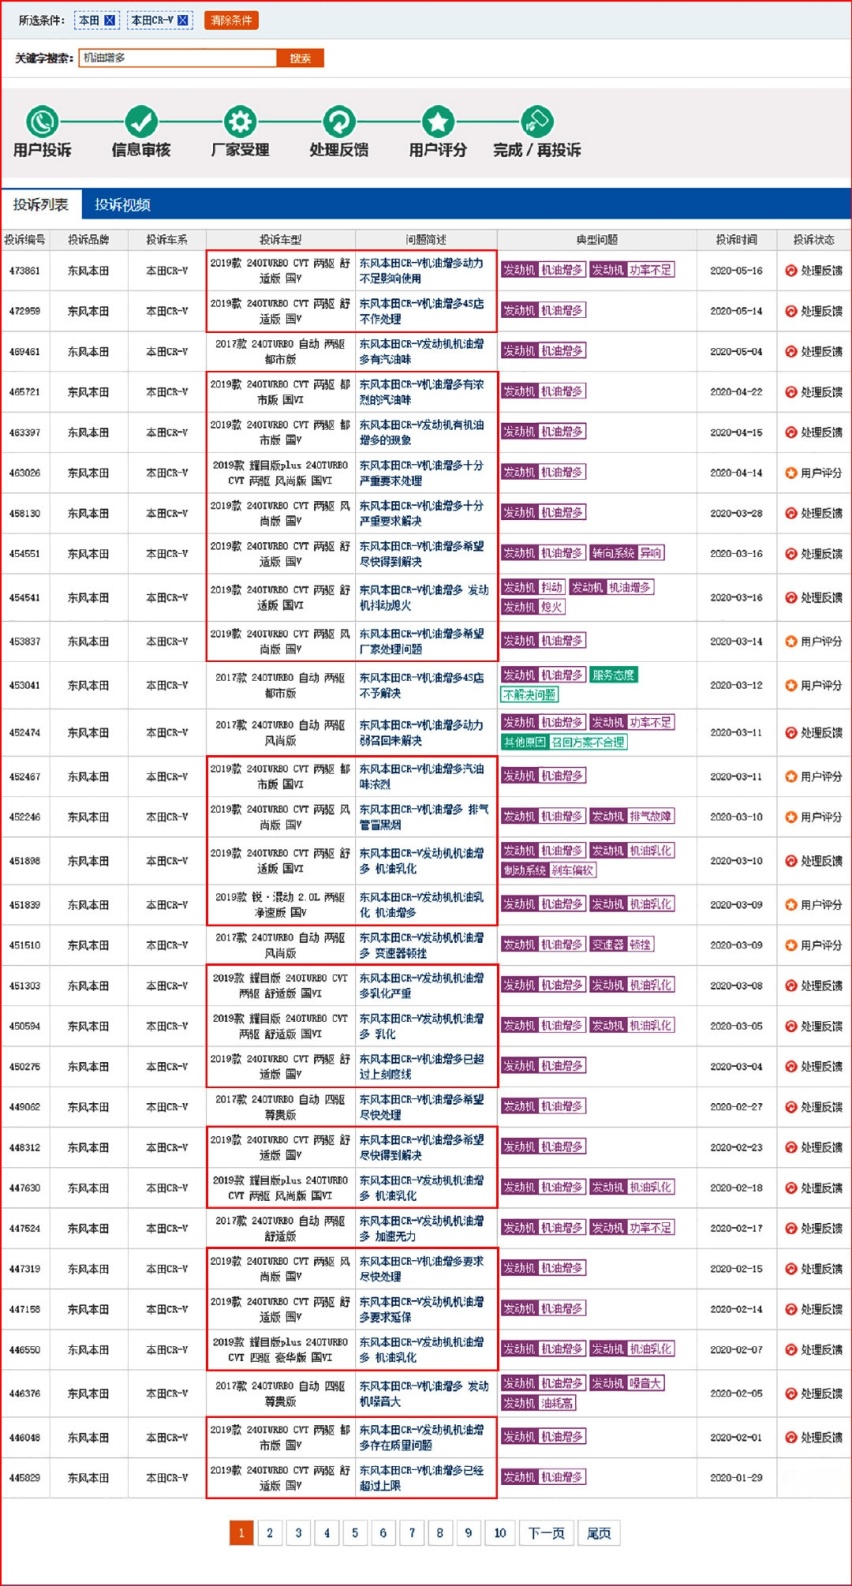Click the status icon for complaint 447319
Screen dimensions: 852x1586
coord(791,1269)
